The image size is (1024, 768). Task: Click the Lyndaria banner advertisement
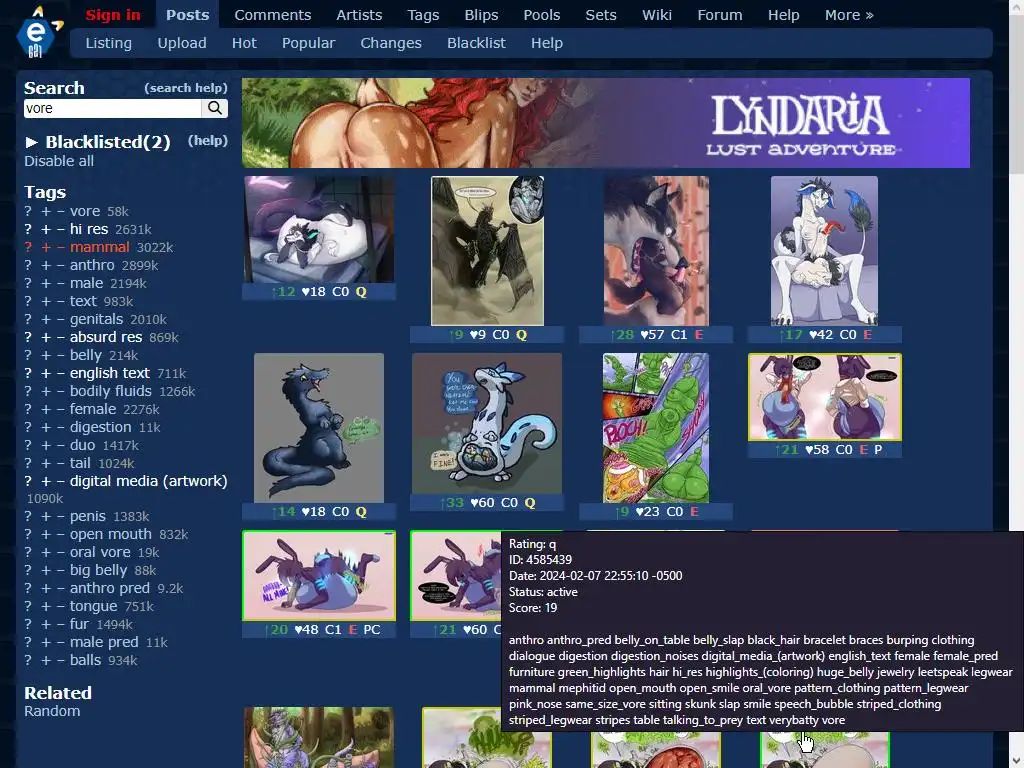[605, 123]
